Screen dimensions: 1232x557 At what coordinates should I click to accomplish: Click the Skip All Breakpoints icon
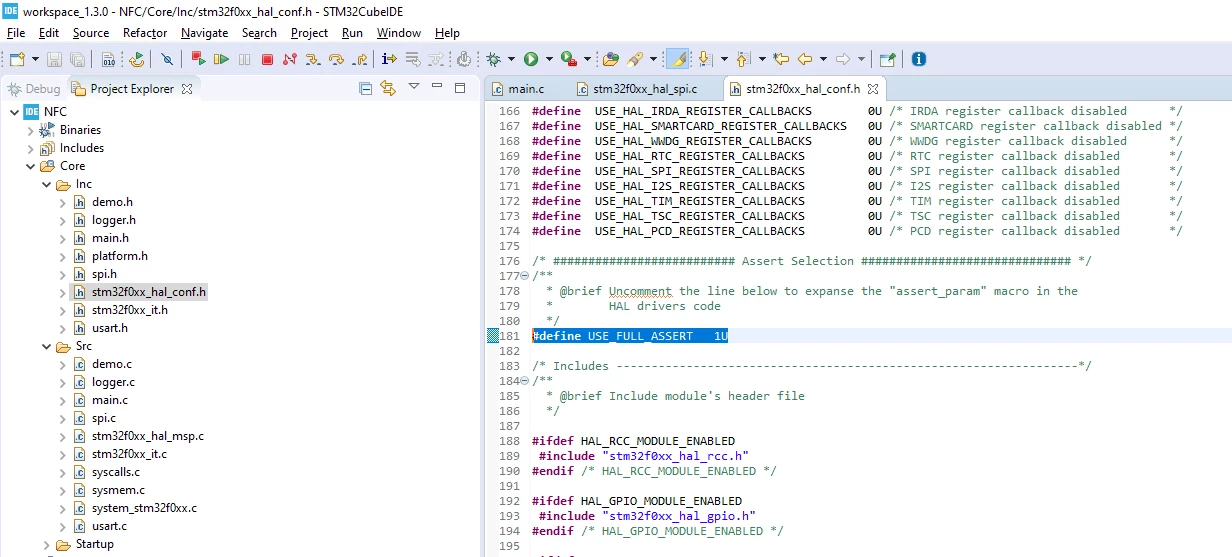[x=167, y=59]
